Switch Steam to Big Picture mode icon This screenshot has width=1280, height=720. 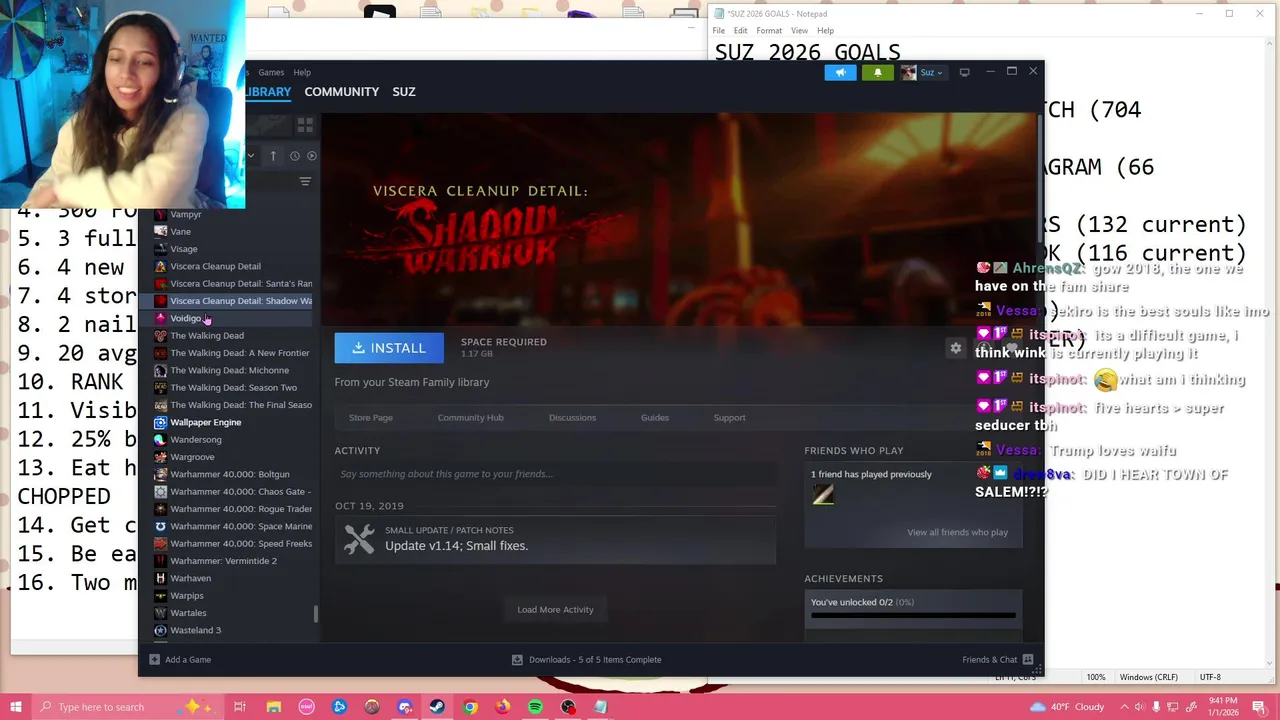[964, 72]
